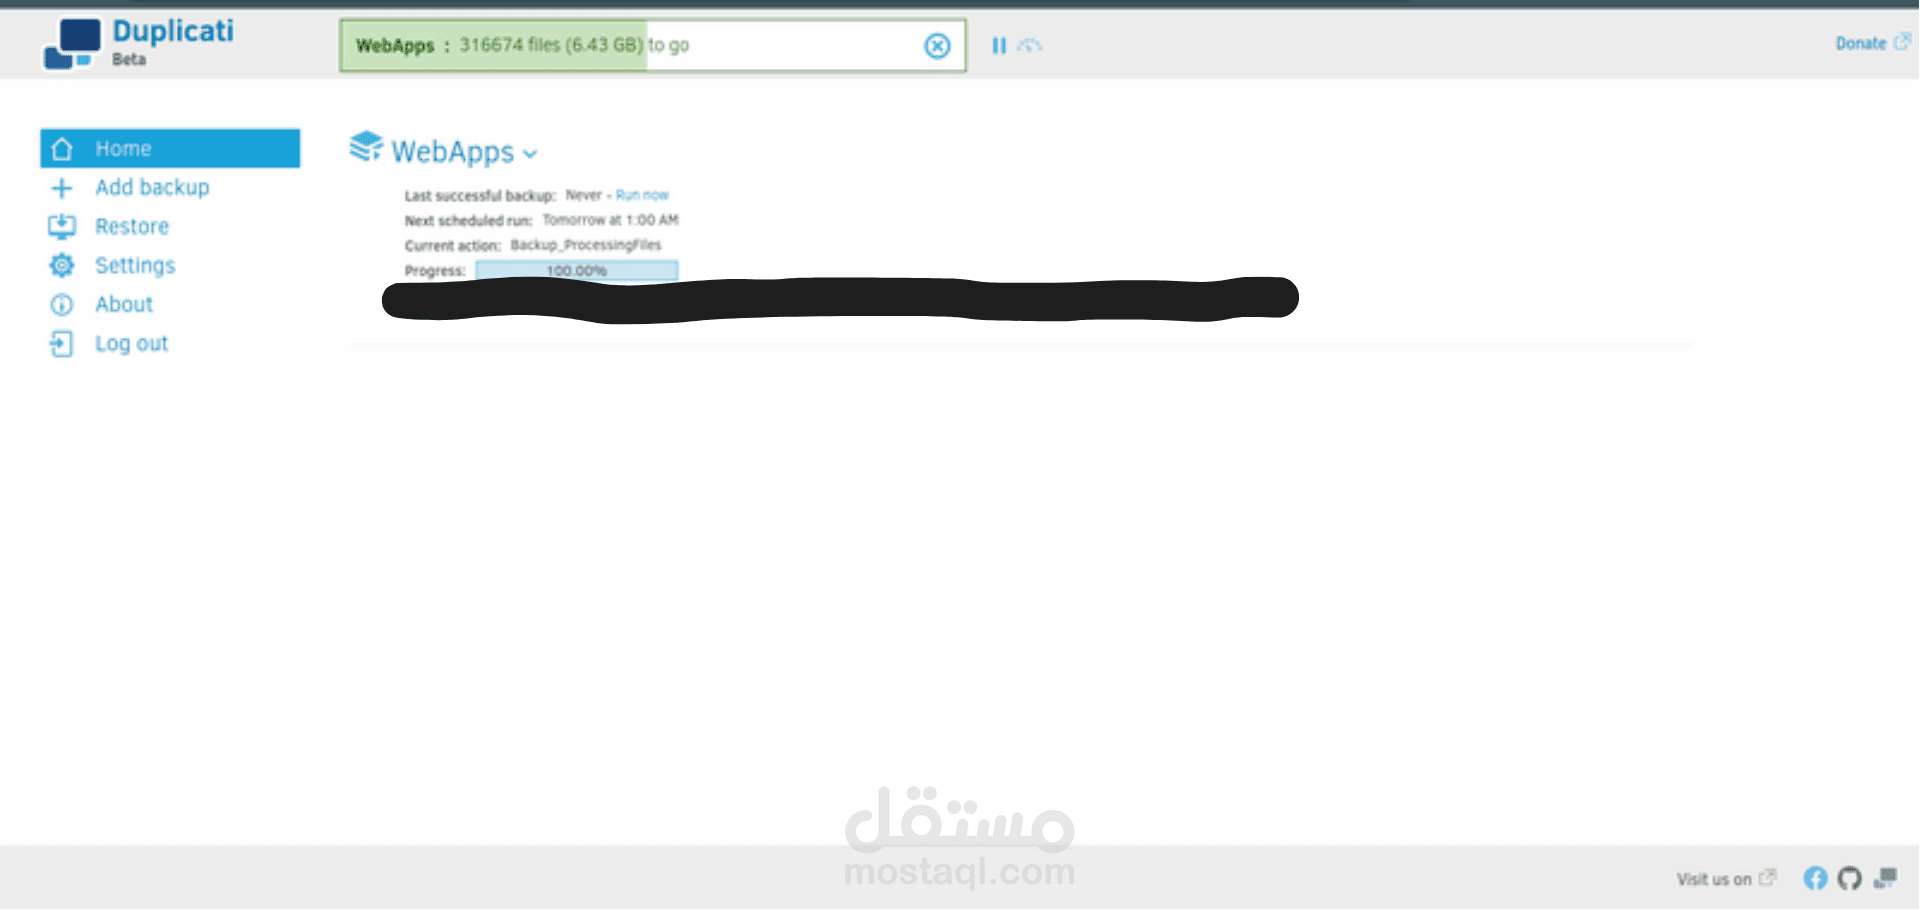Click the Settings gear icon
The image size is (1920, 910).
click(x=62, y=265)
